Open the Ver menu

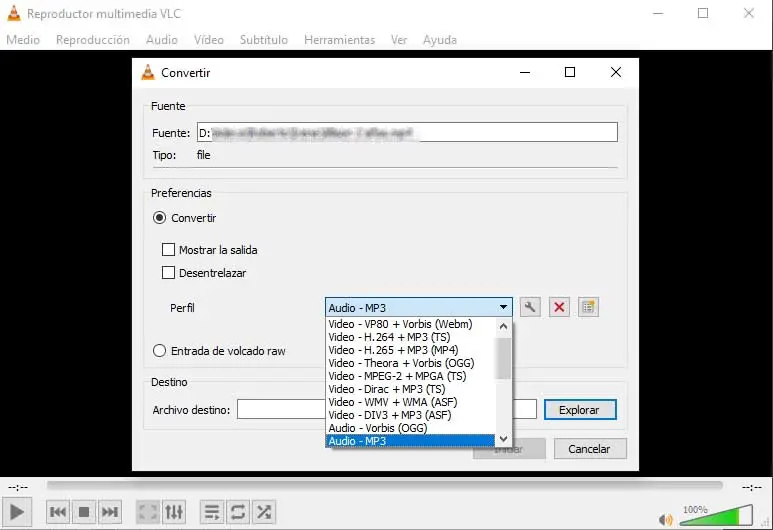(x=399, y=39)
